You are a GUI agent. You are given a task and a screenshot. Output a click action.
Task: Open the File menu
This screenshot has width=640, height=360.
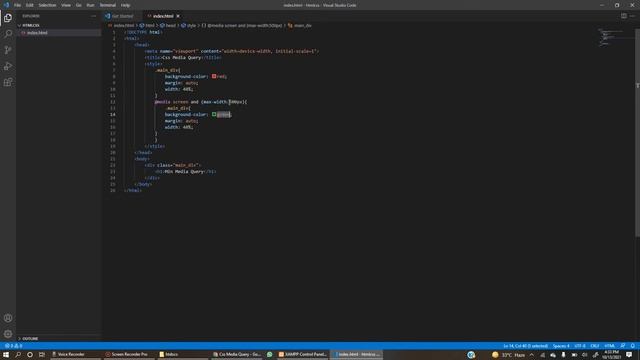coord(18,5)
